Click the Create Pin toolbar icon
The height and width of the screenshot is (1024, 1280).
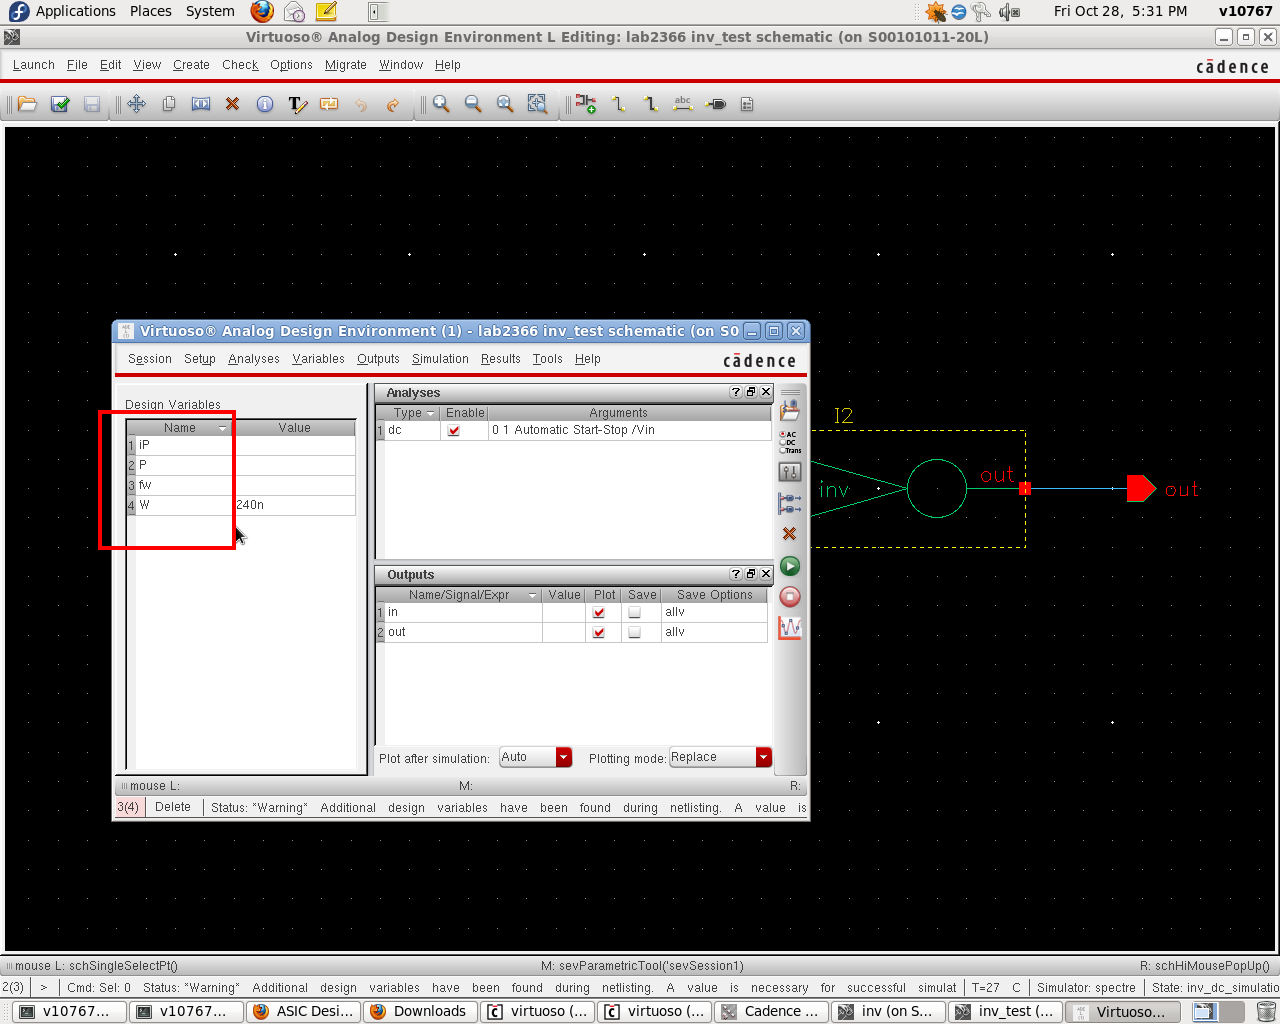715,104
